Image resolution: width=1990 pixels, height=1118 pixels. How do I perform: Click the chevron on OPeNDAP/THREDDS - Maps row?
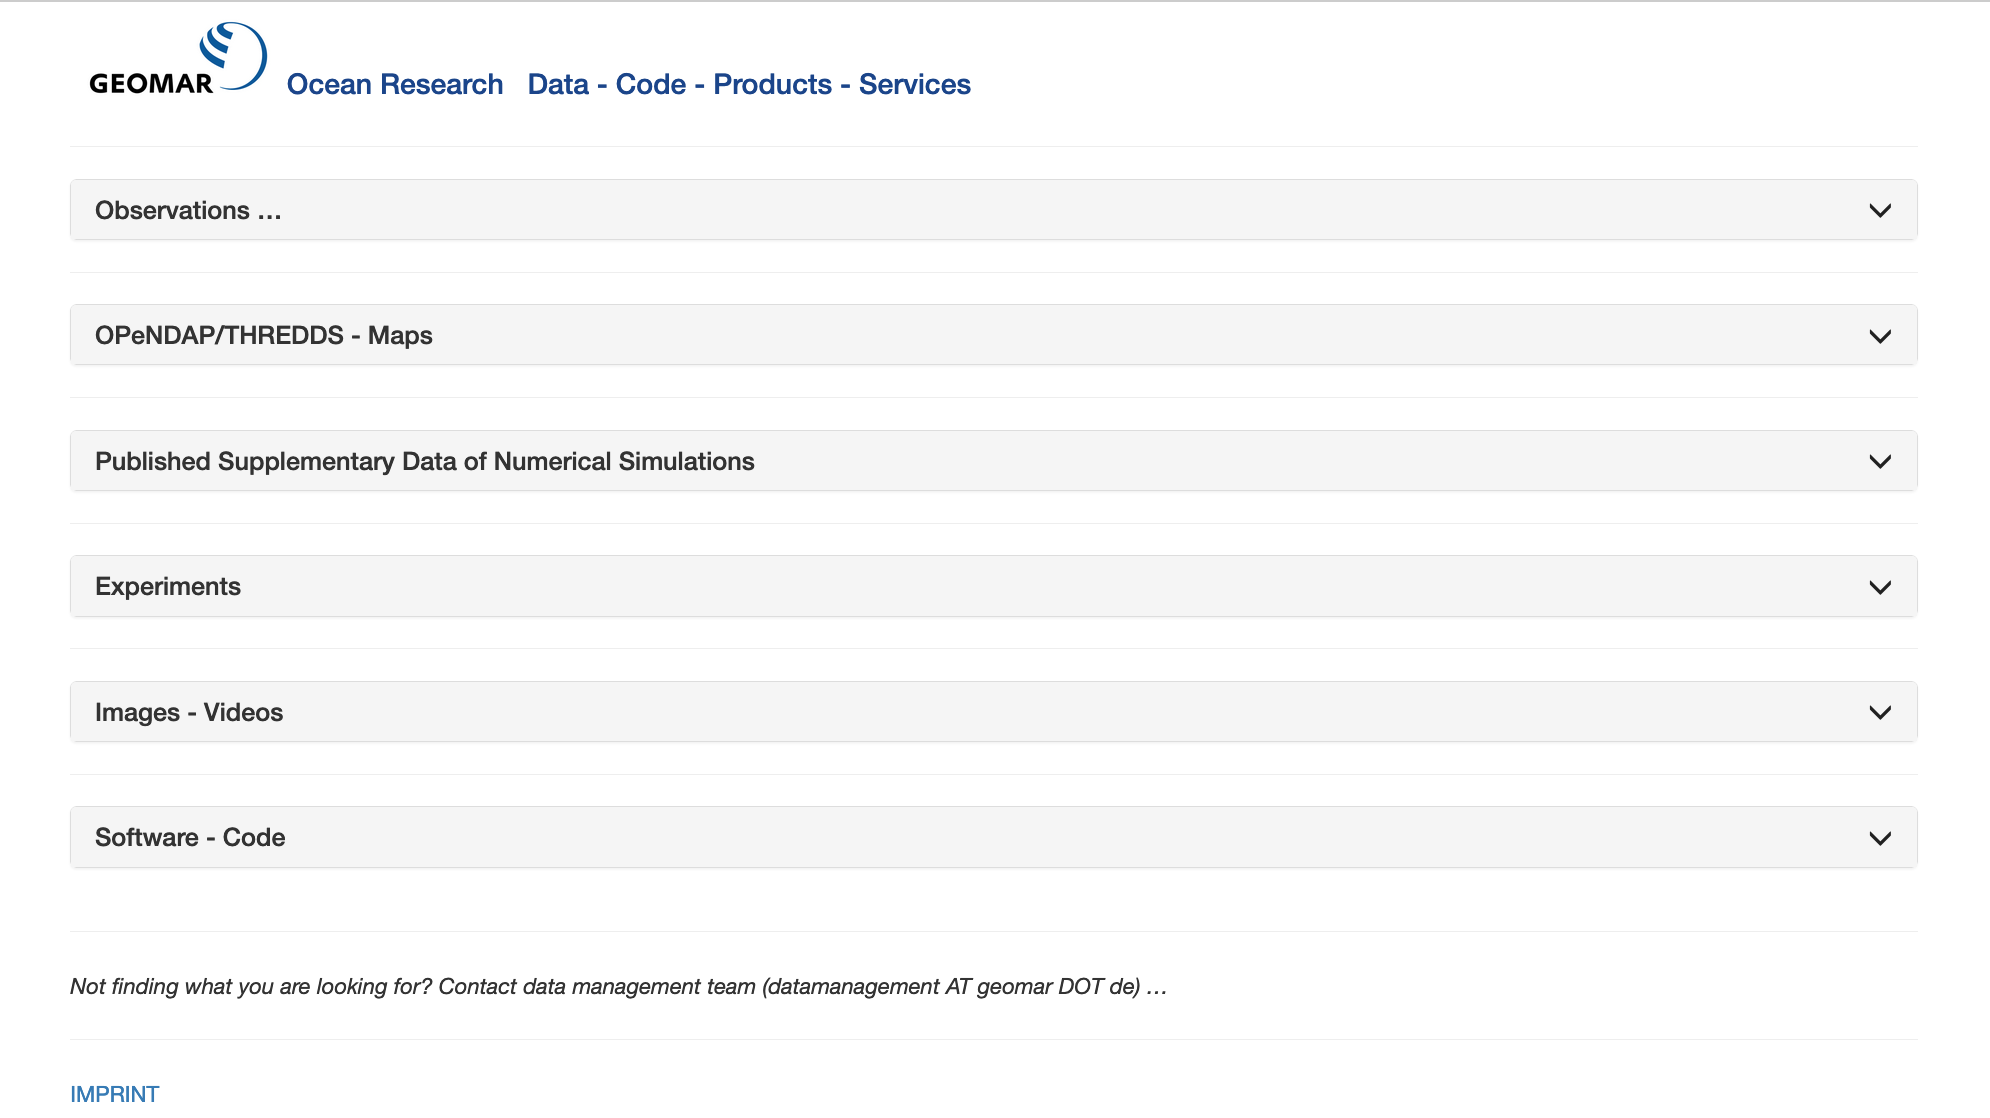pos(1880,336)
